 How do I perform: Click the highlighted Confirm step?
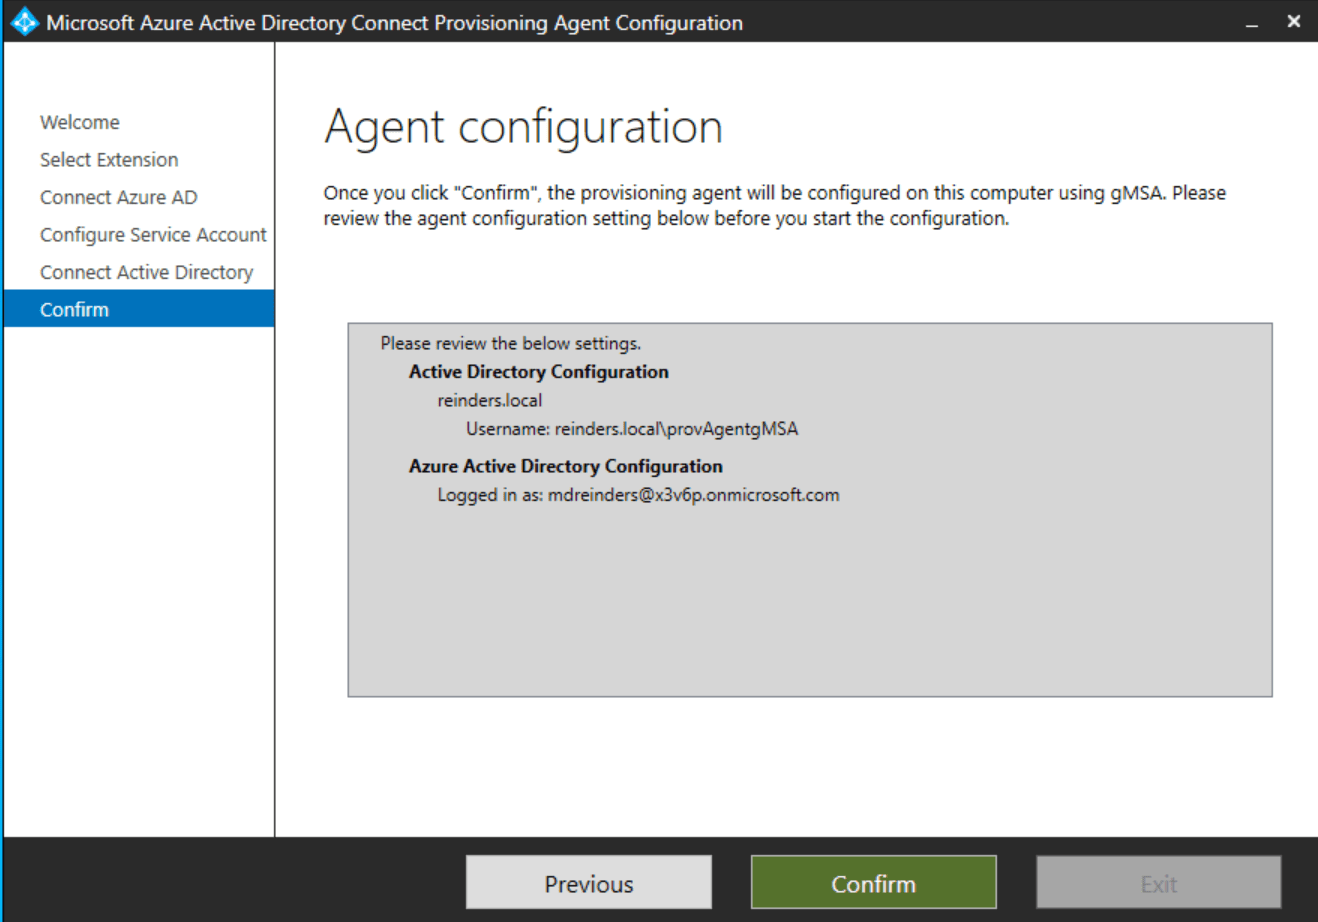(x=73, y=309)
